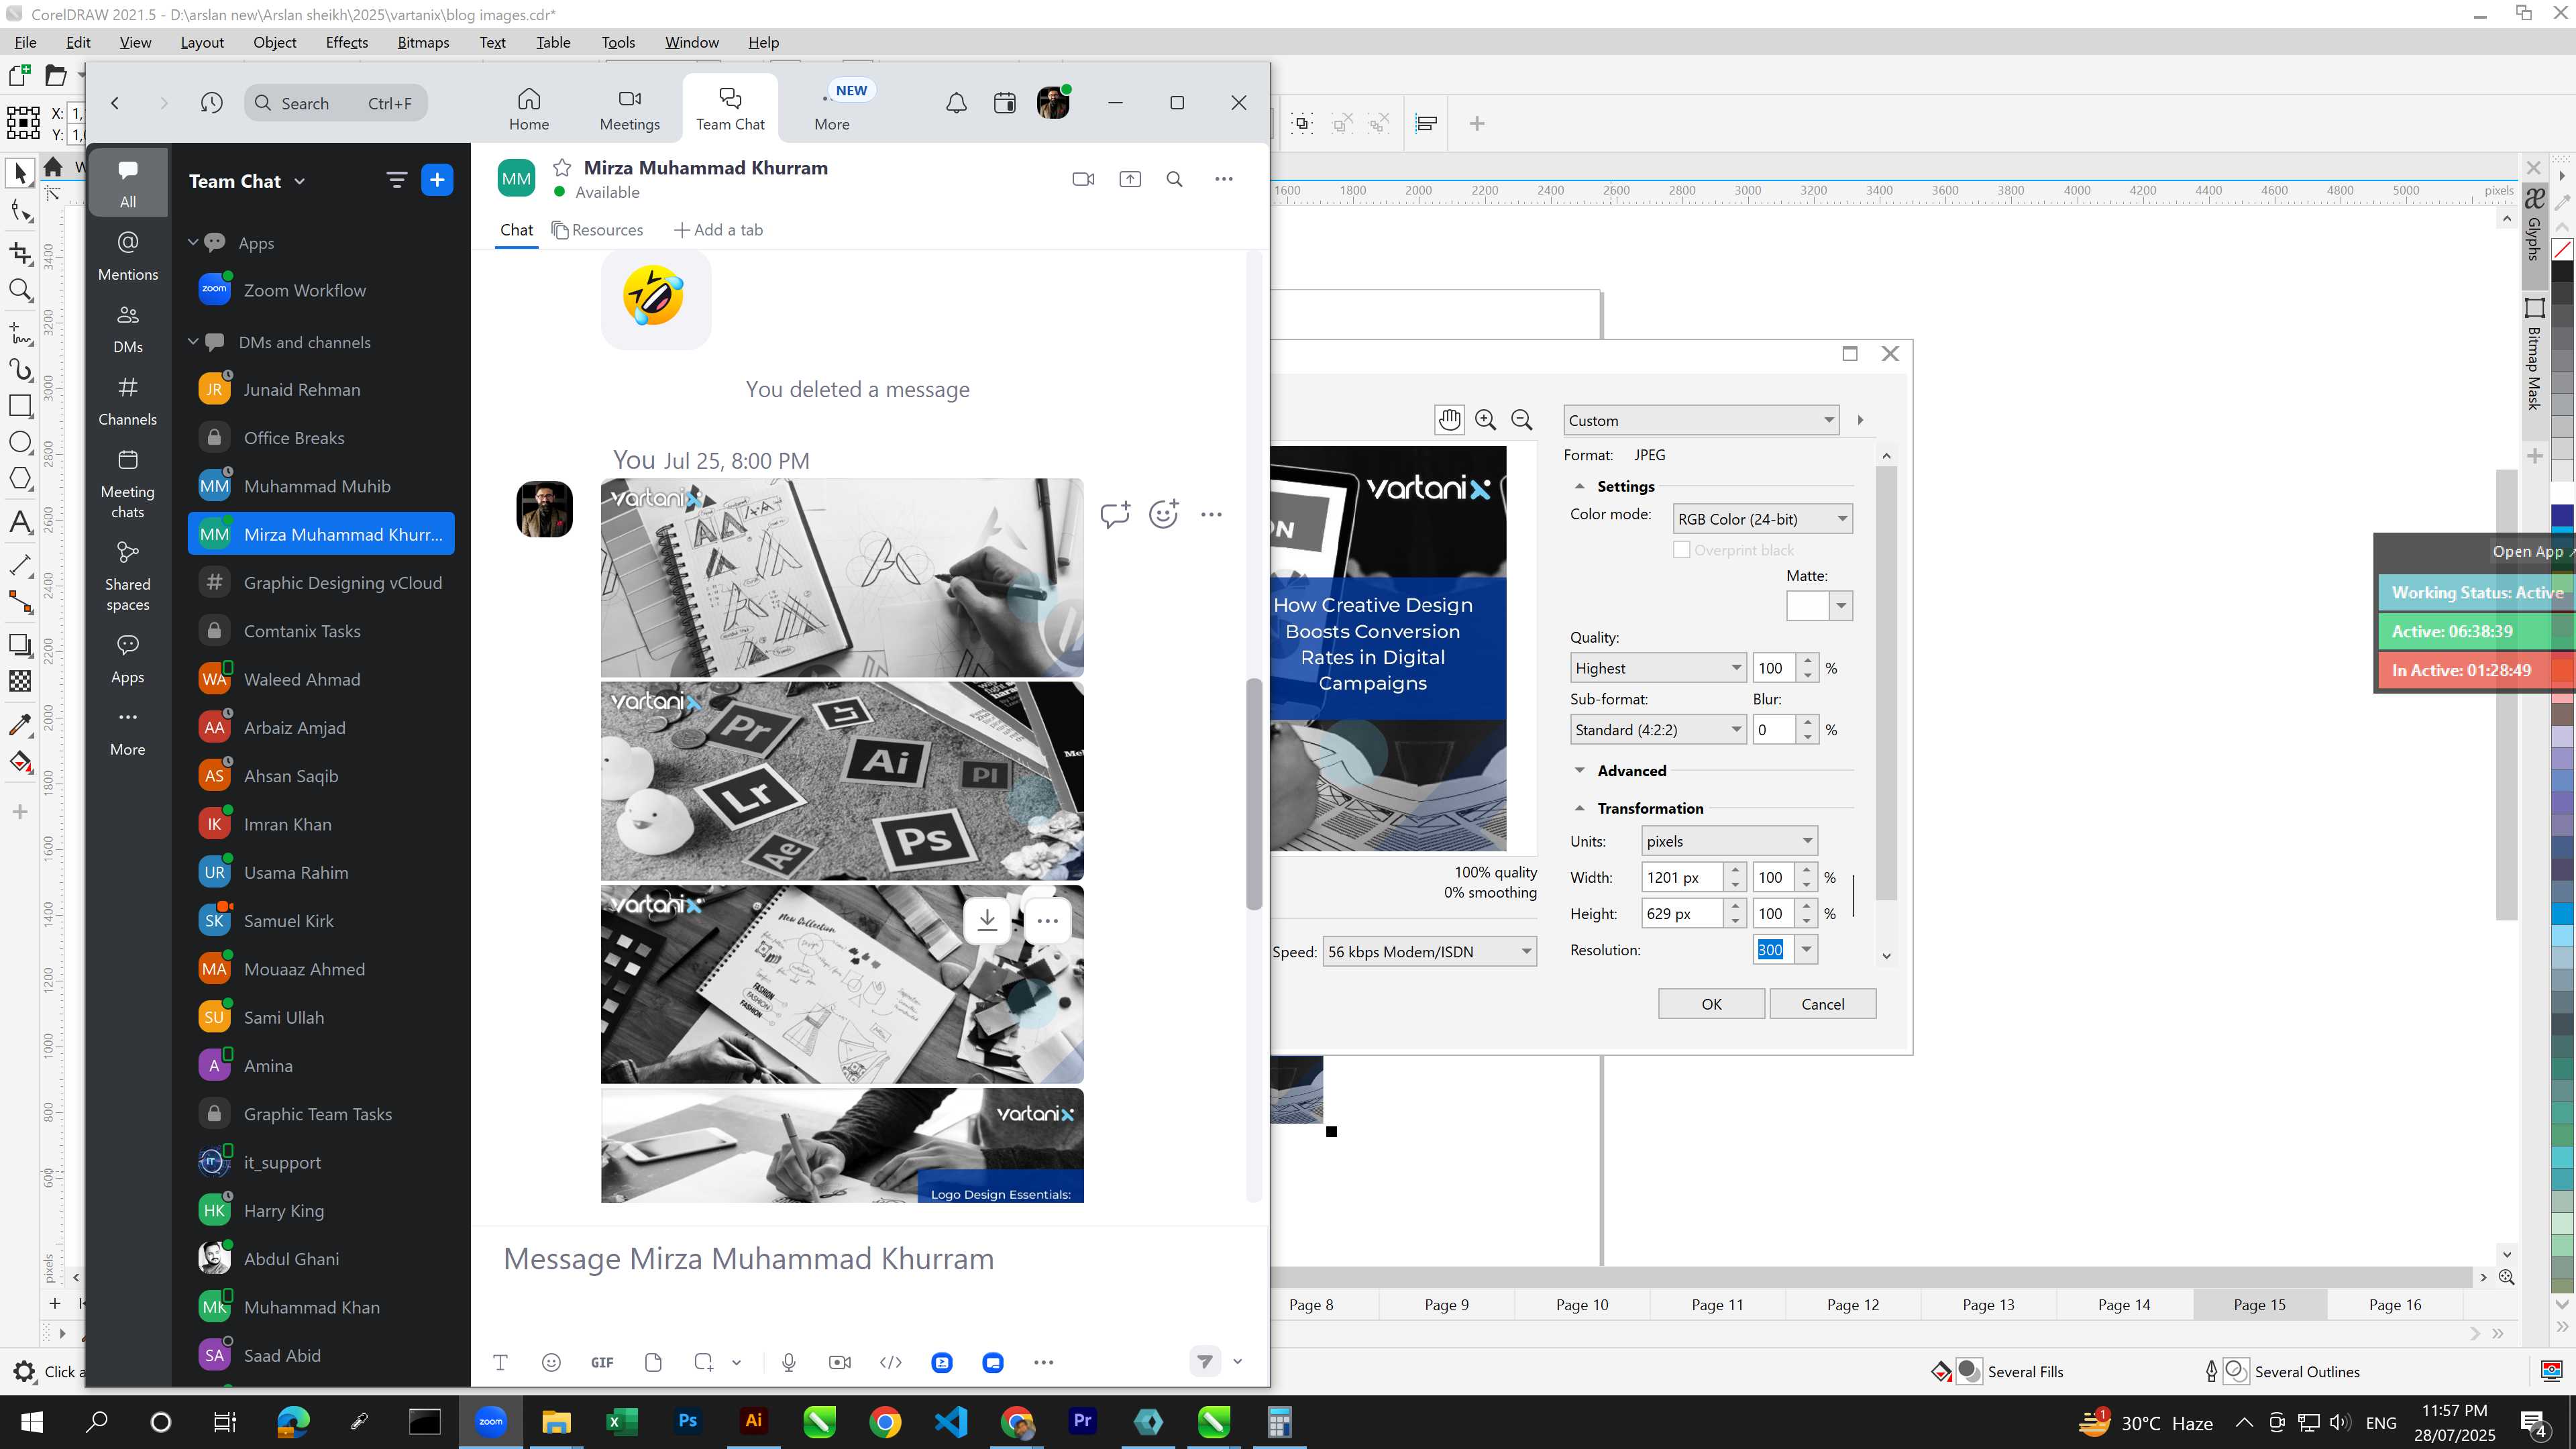The image size is (2576, 1449).
Task: Collapse the DMs and channels group
Action: coord(193,342)
